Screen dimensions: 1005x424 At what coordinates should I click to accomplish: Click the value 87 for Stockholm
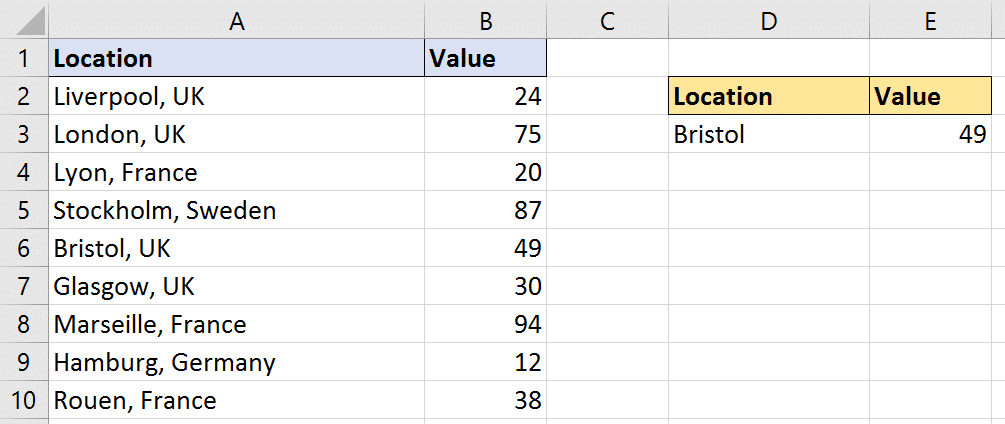click(486, 210)
